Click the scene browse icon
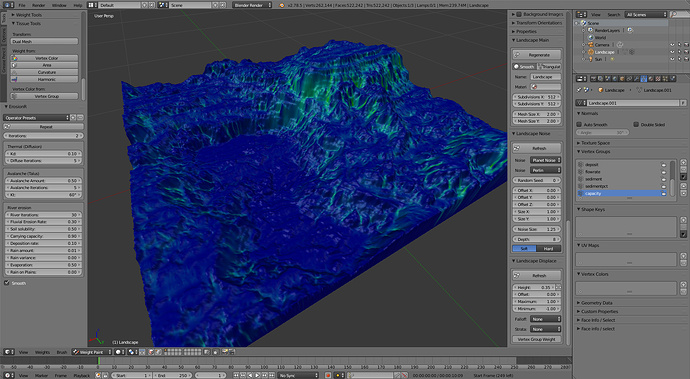 point(163,5)
